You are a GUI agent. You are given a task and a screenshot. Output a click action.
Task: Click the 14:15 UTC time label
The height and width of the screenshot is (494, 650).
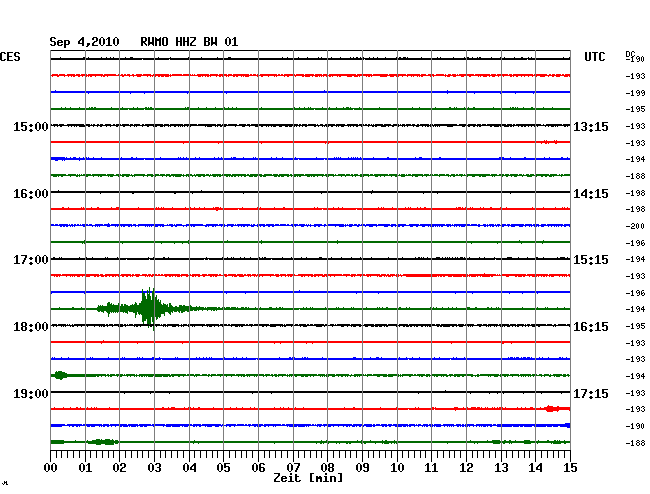[591, 194]
